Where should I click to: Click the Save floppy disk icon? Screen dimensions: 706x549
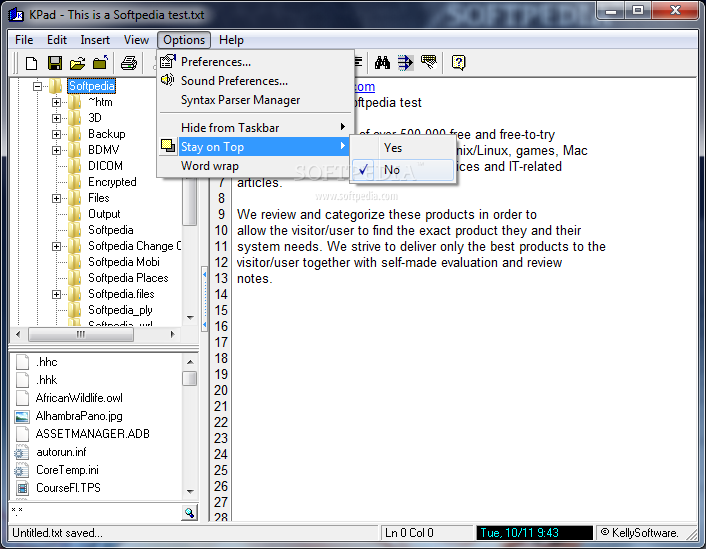(54, 63)
